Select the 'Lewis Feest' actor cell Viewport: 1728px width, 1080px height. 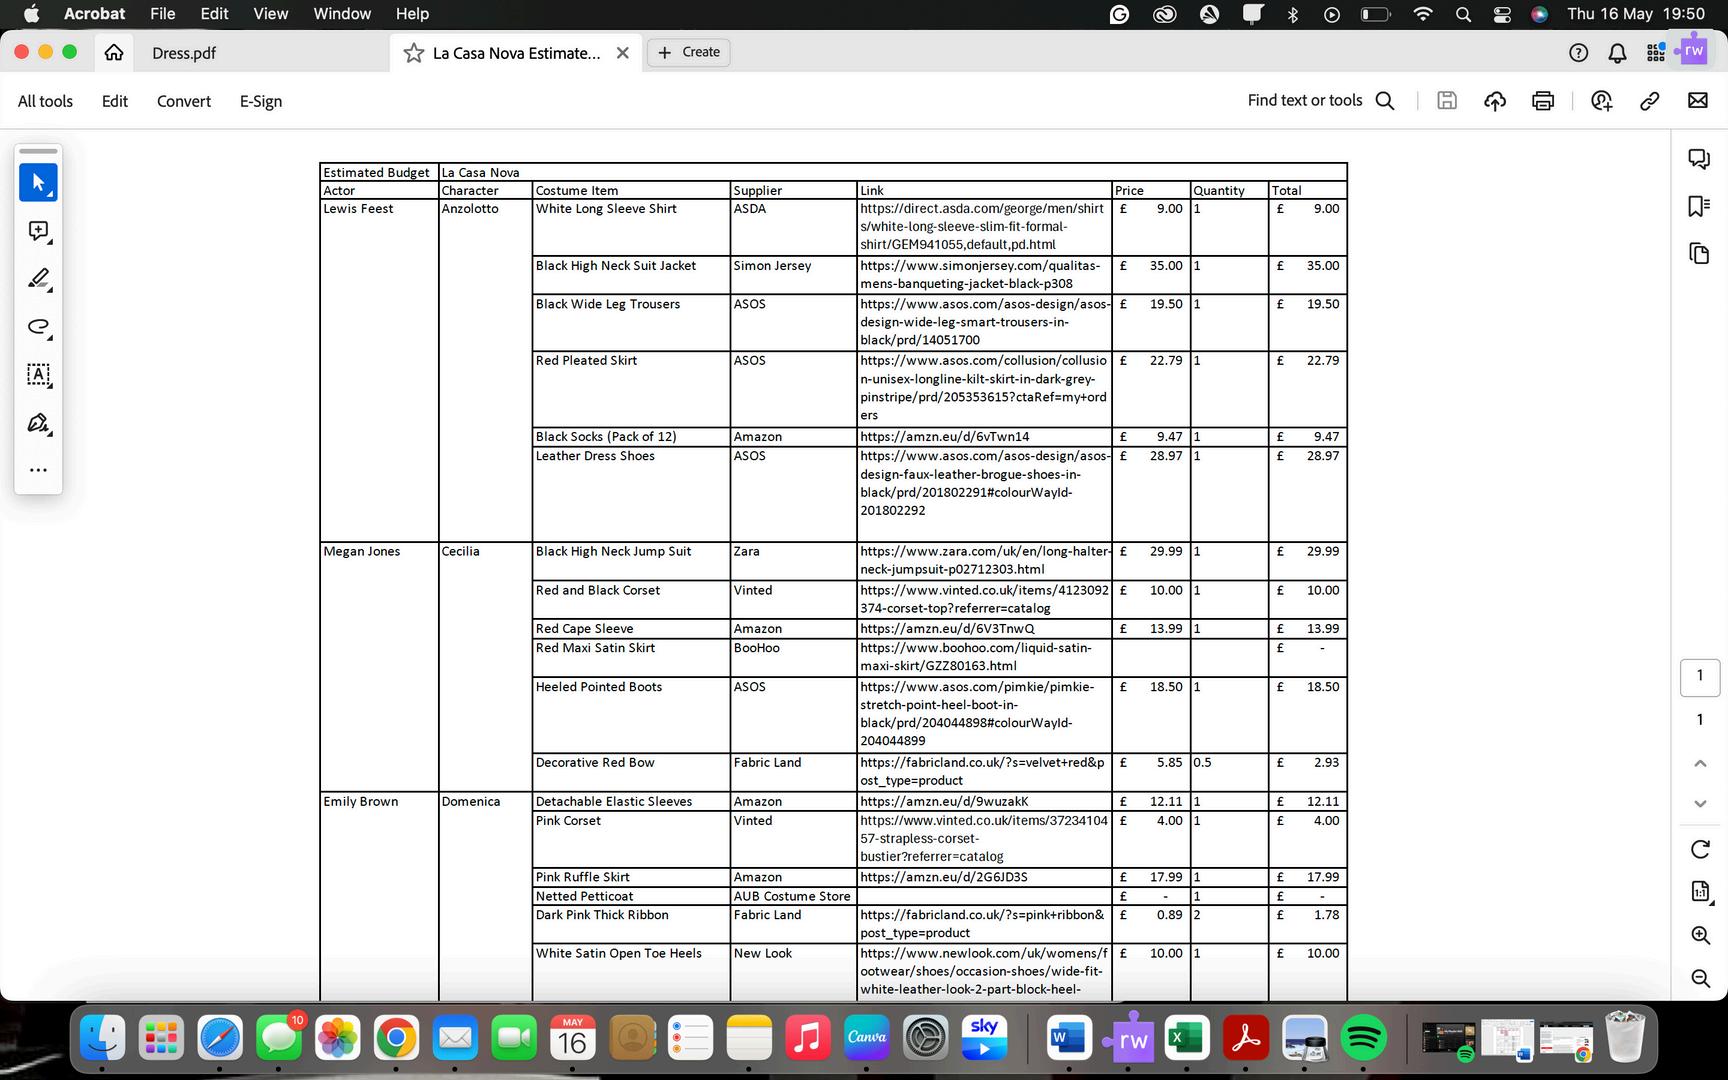(358, 209)
